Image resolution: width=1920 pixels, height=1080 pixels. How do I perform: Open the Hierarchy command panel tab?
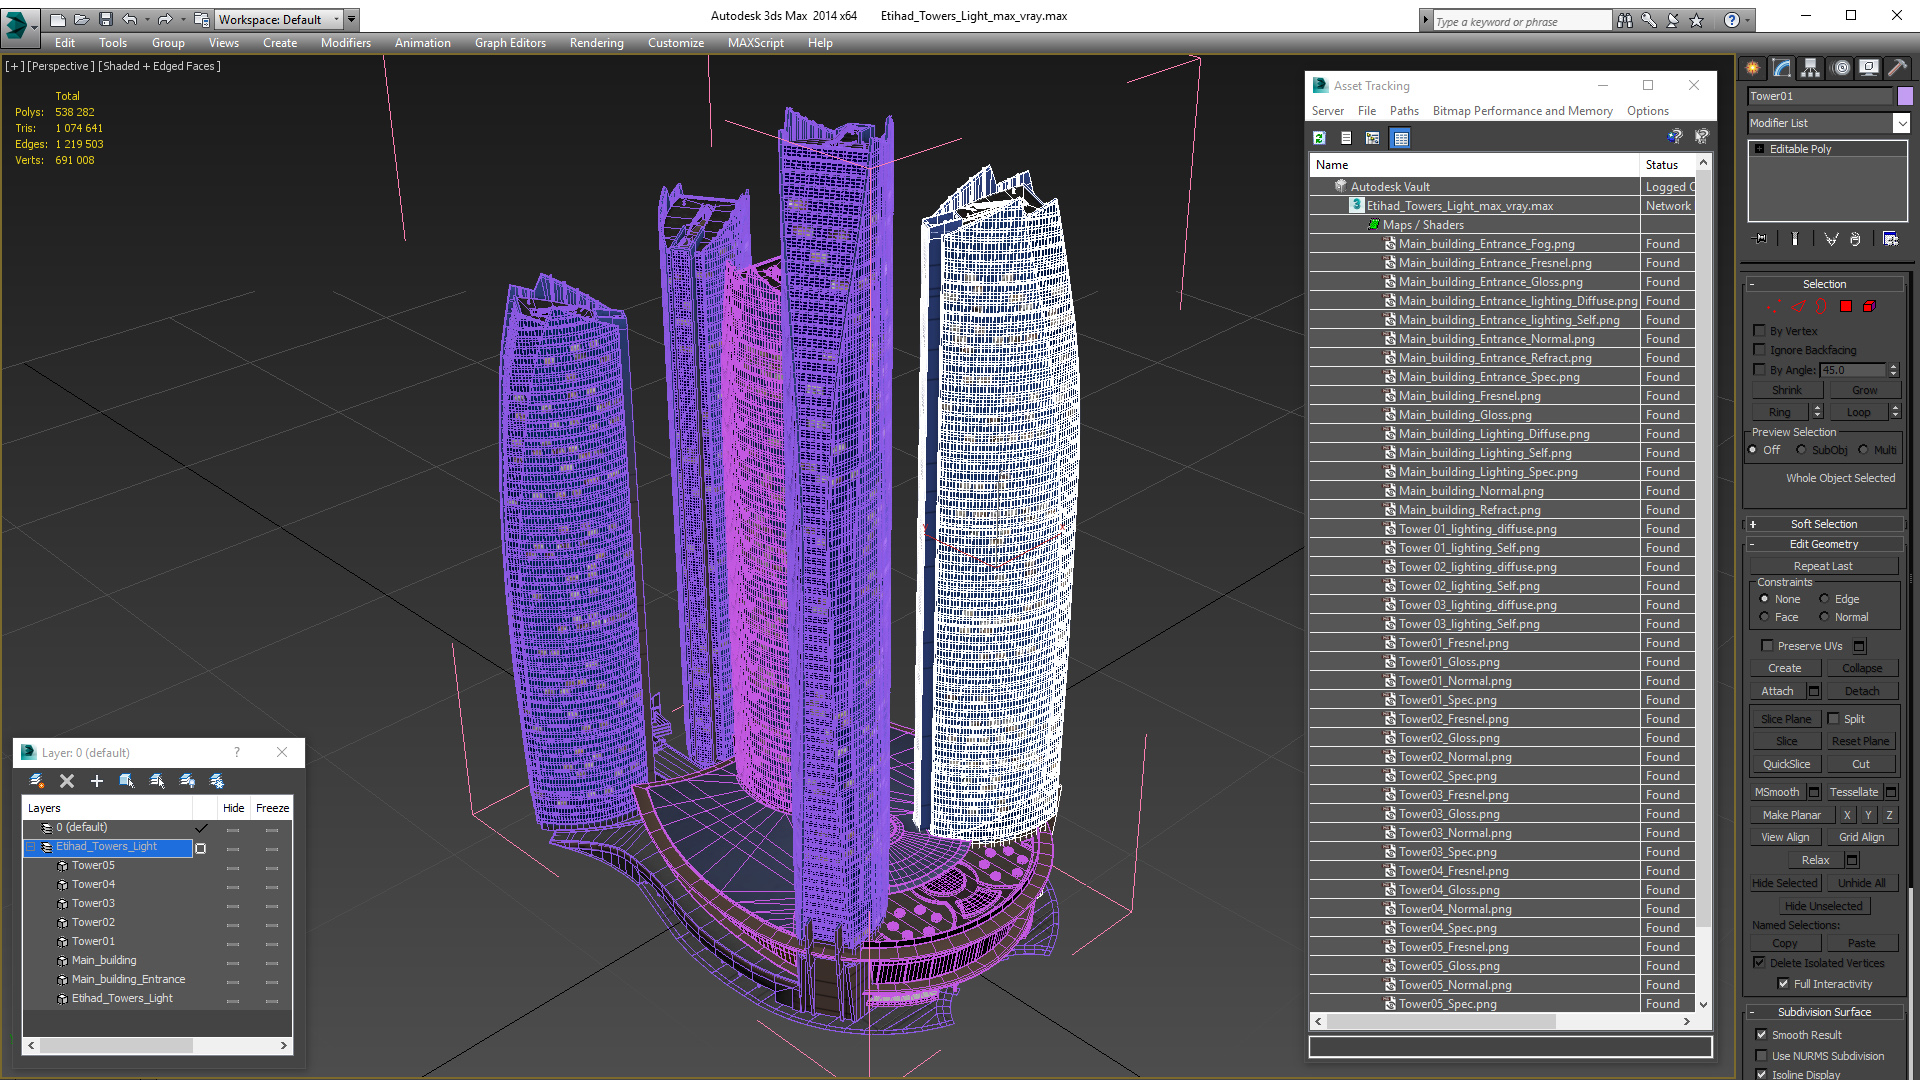pyautogui.click(x=1810, y=68)
